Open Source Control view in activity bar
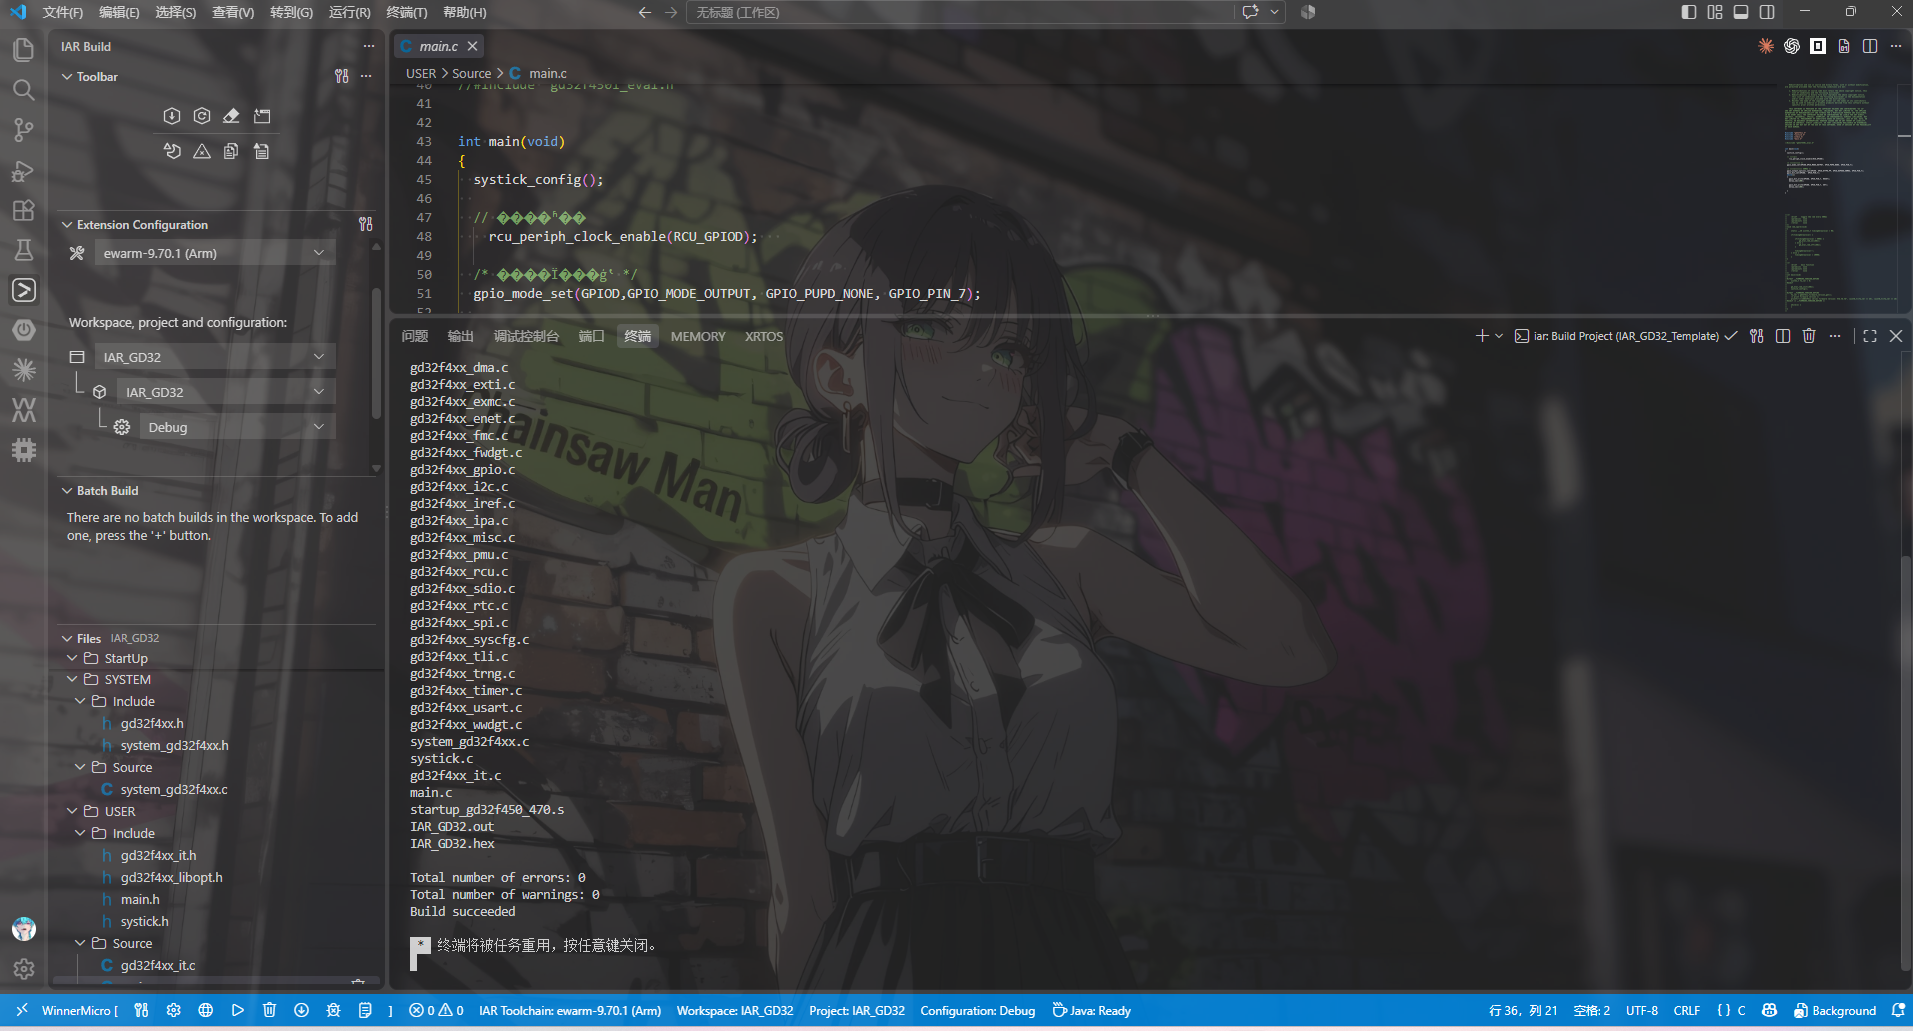Screen dimensions: 1913x1031 pos(23,130)
